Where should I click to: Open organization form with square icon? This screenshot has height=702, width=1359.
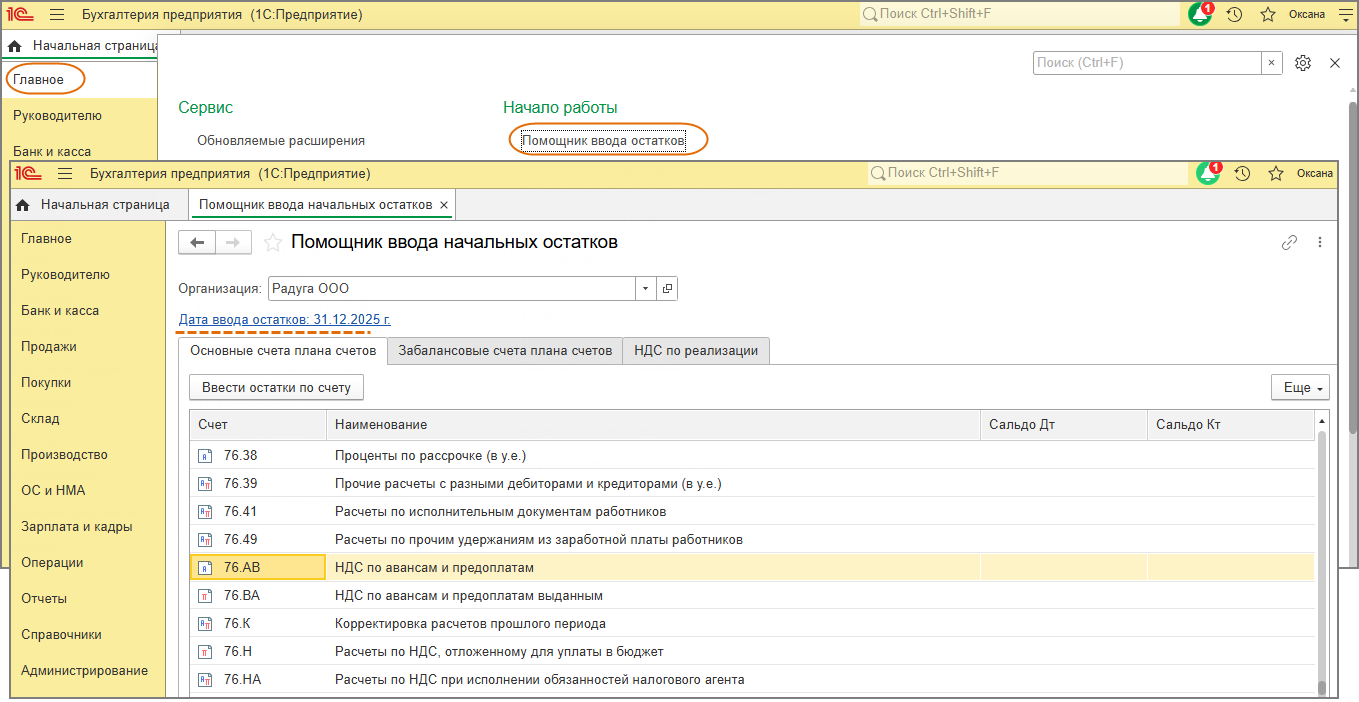[x=668, y=288]
